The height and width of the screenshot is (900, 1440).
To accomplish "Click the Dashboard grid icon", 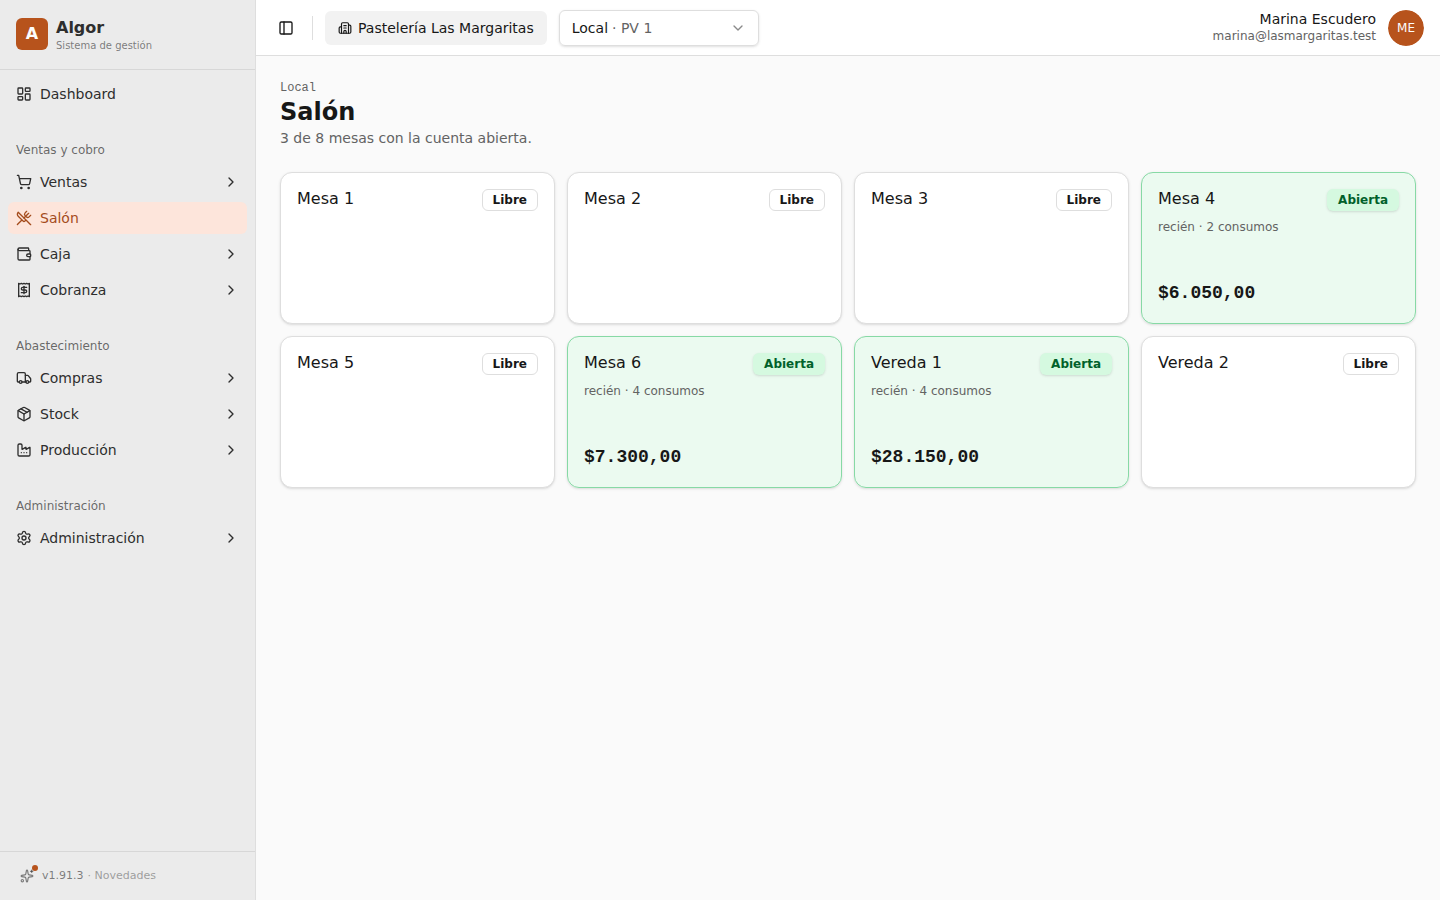I will (24, 94).
